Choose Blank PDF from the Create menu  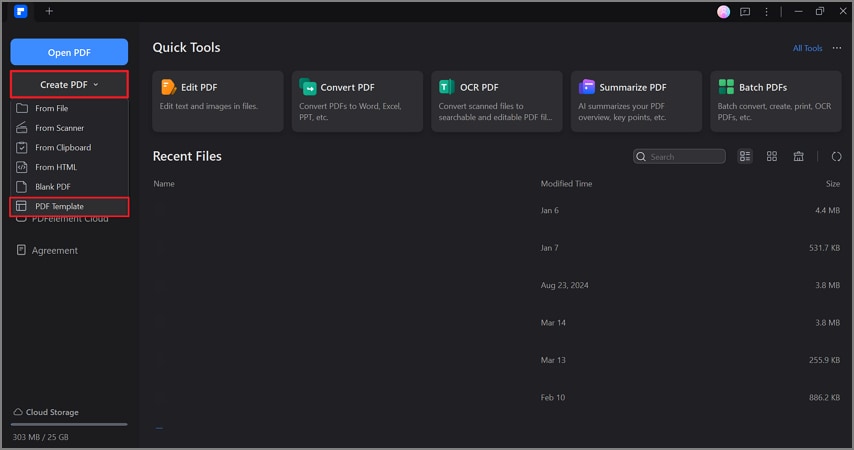click(53, 187)
